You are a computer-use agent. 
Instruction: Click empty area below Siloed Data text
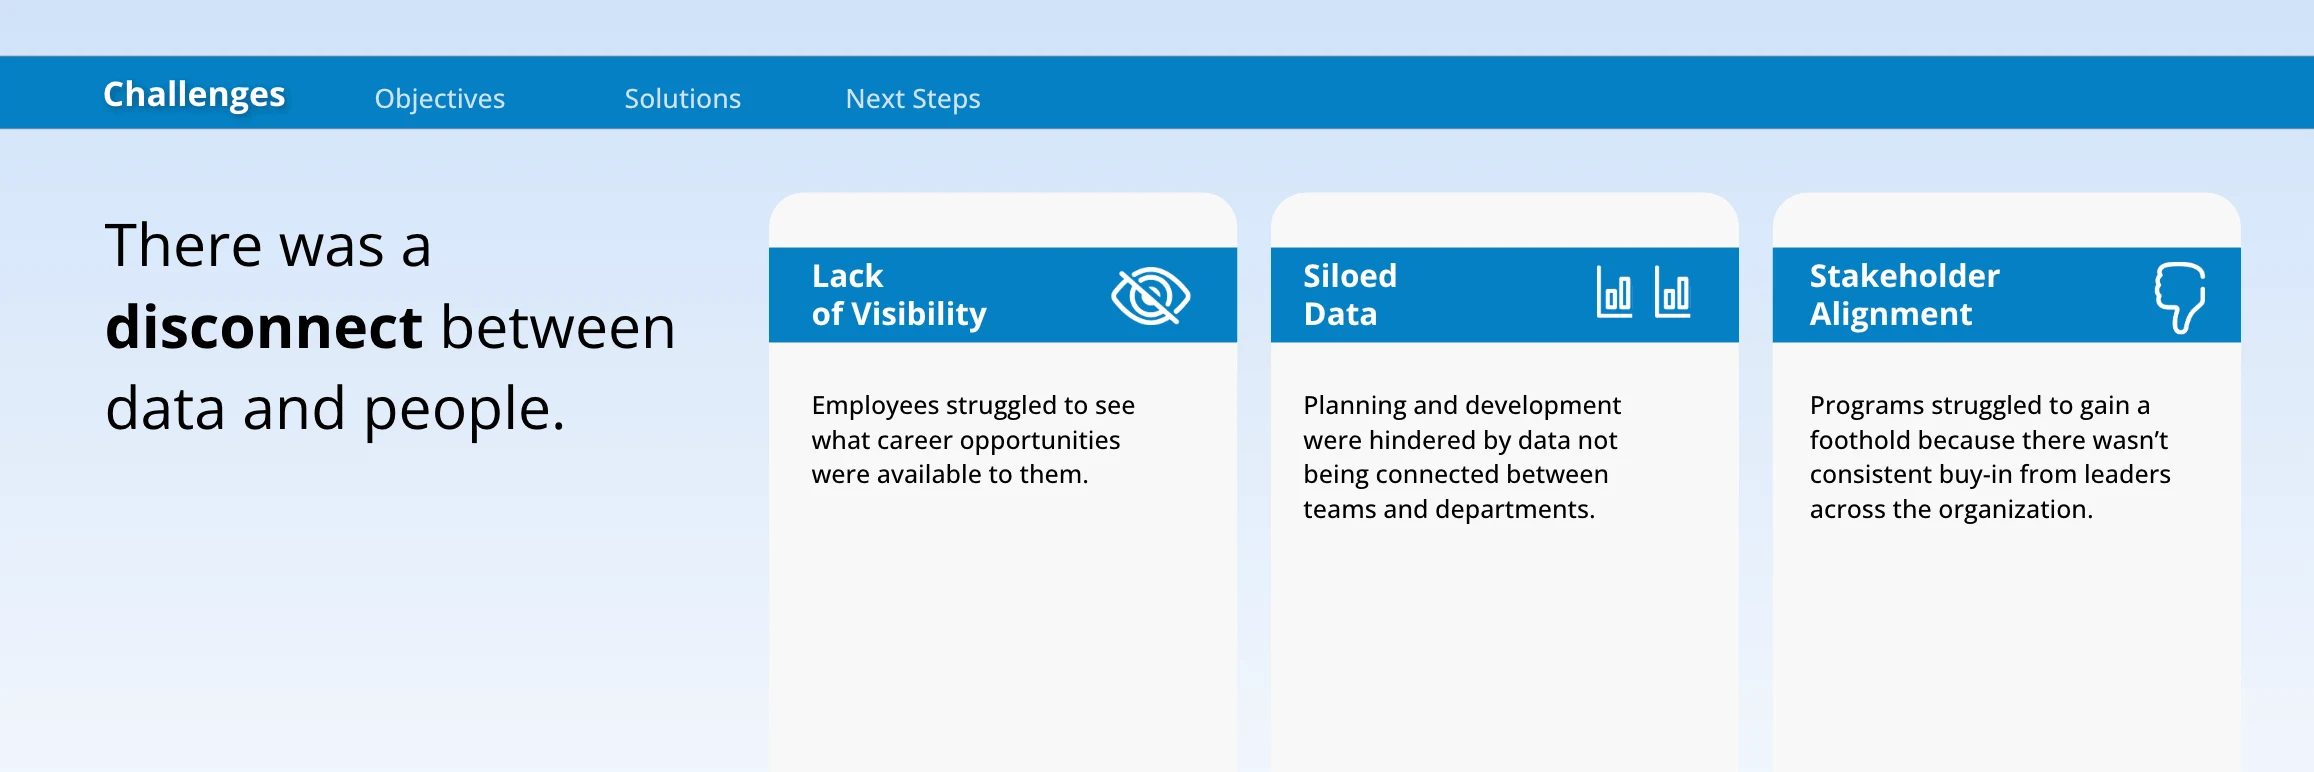[1505, 650]
